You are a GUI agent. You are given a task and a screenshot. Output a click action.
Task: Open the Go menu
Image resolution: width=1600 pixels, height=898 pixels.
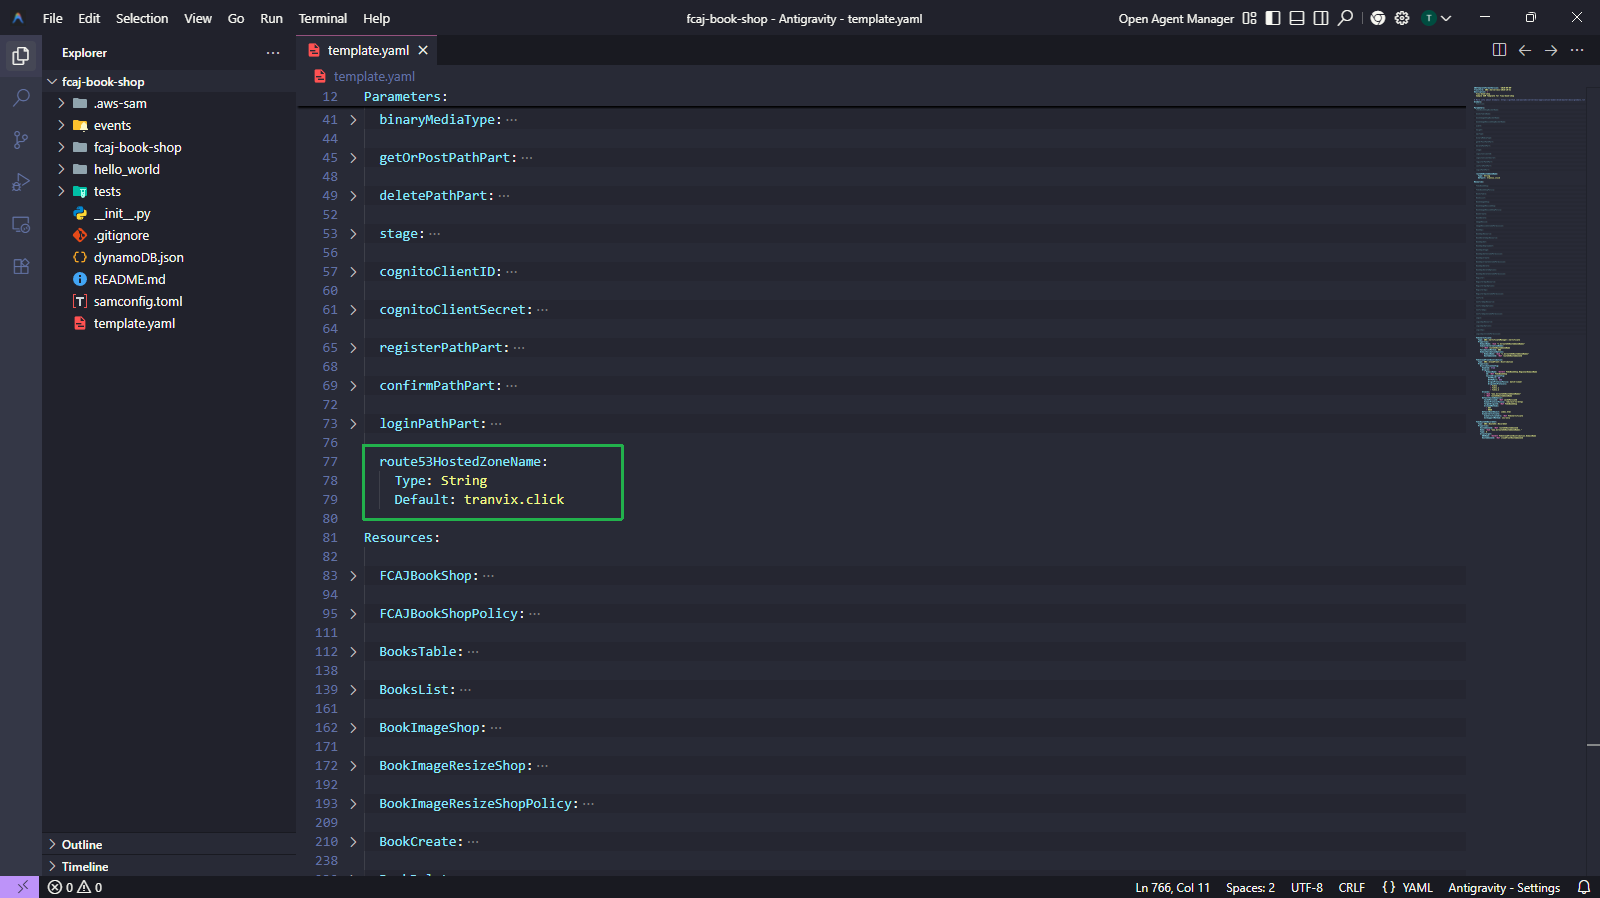pos(236,18)
